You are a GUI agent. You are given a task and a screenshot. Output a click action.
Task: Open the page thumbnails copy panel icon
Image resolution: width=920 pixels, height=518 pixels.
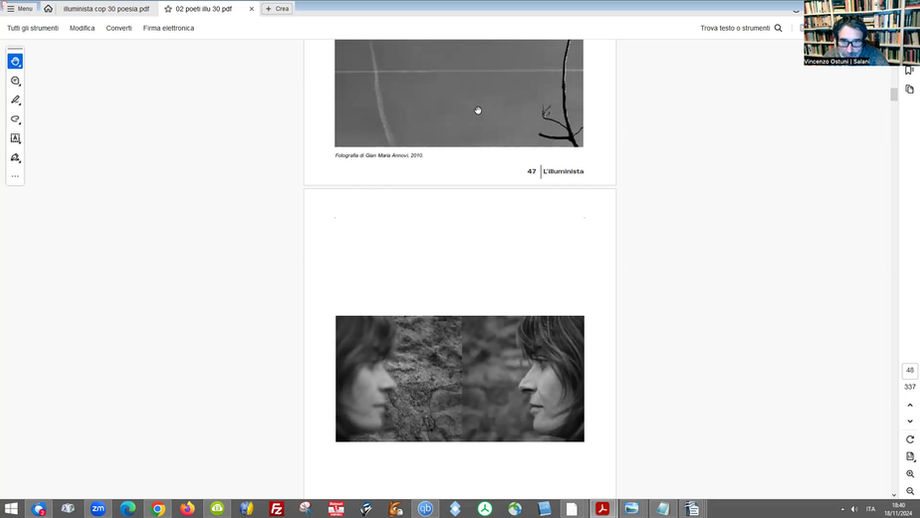click(909, 89)
